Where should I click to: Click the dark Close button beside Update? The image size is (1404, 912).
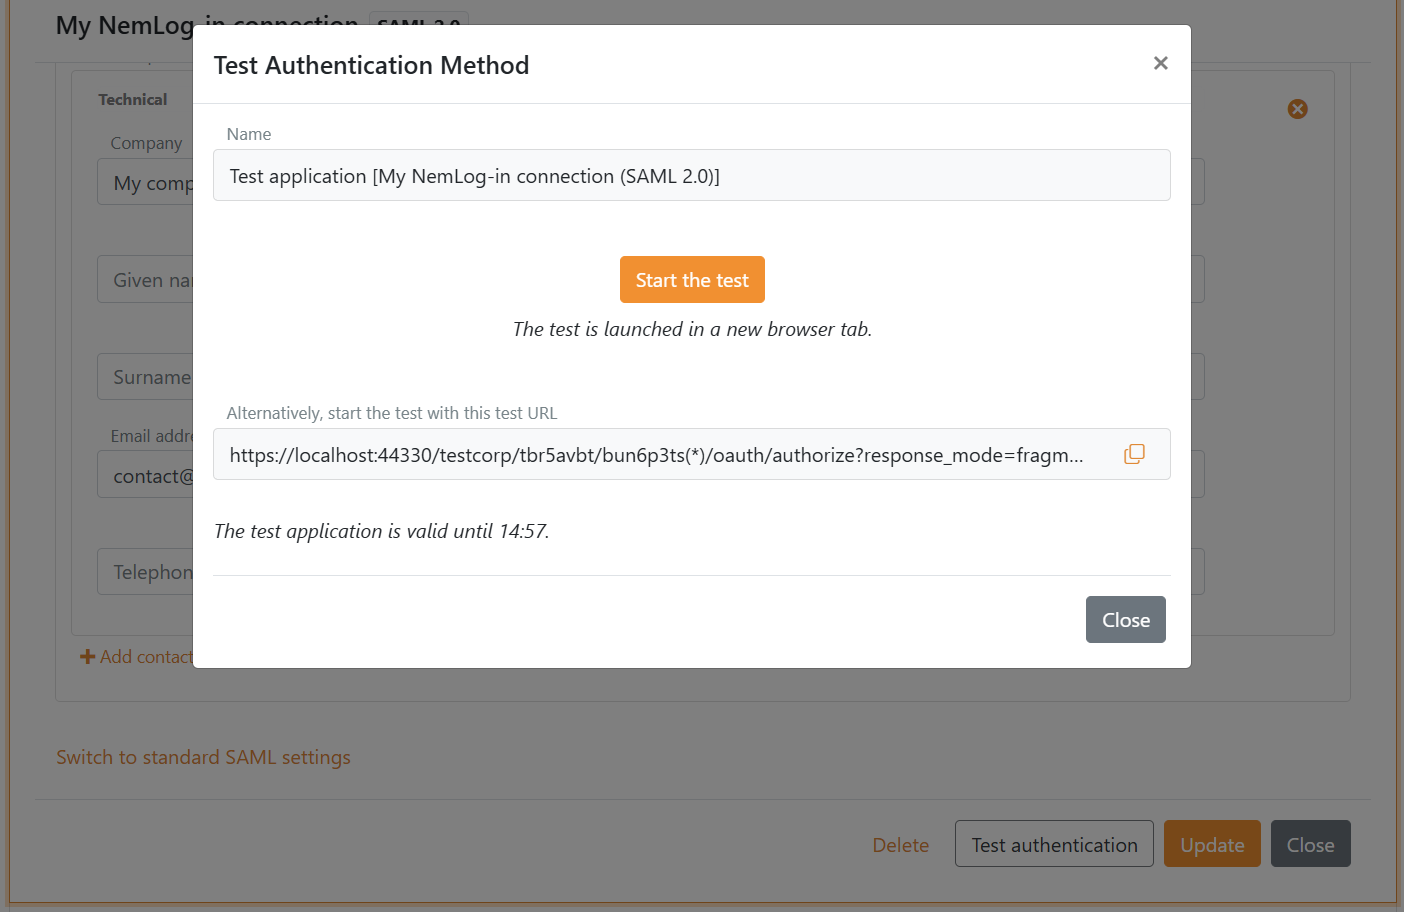1310,844
